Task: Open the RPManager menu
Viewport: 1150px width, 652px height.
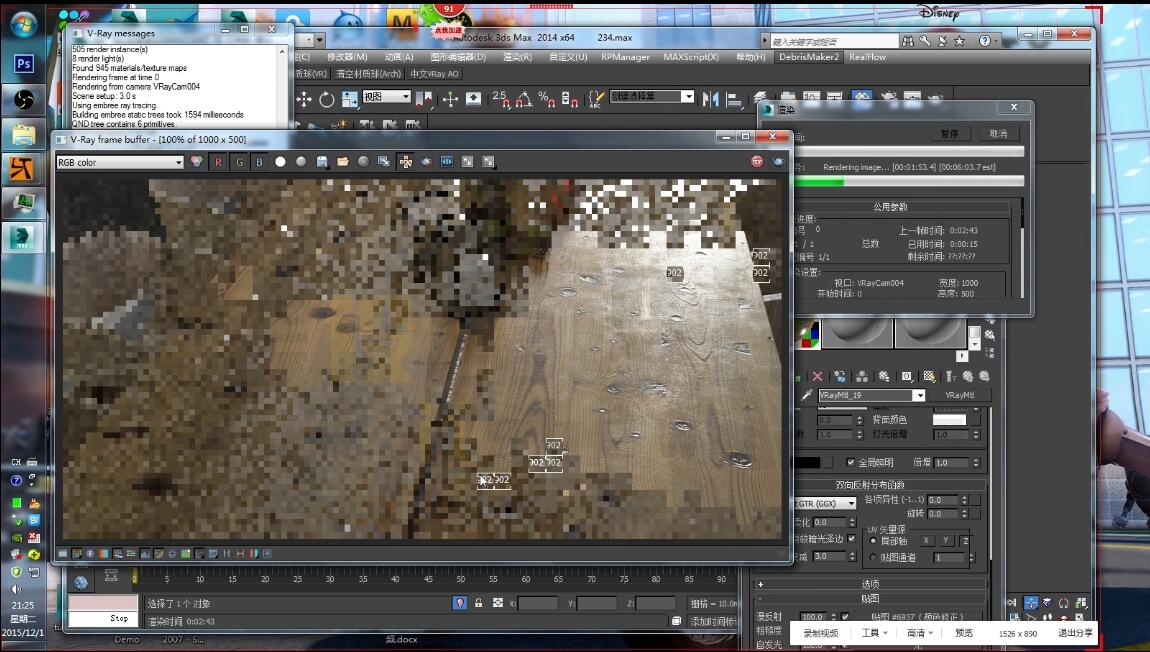Action: point(625,56)
